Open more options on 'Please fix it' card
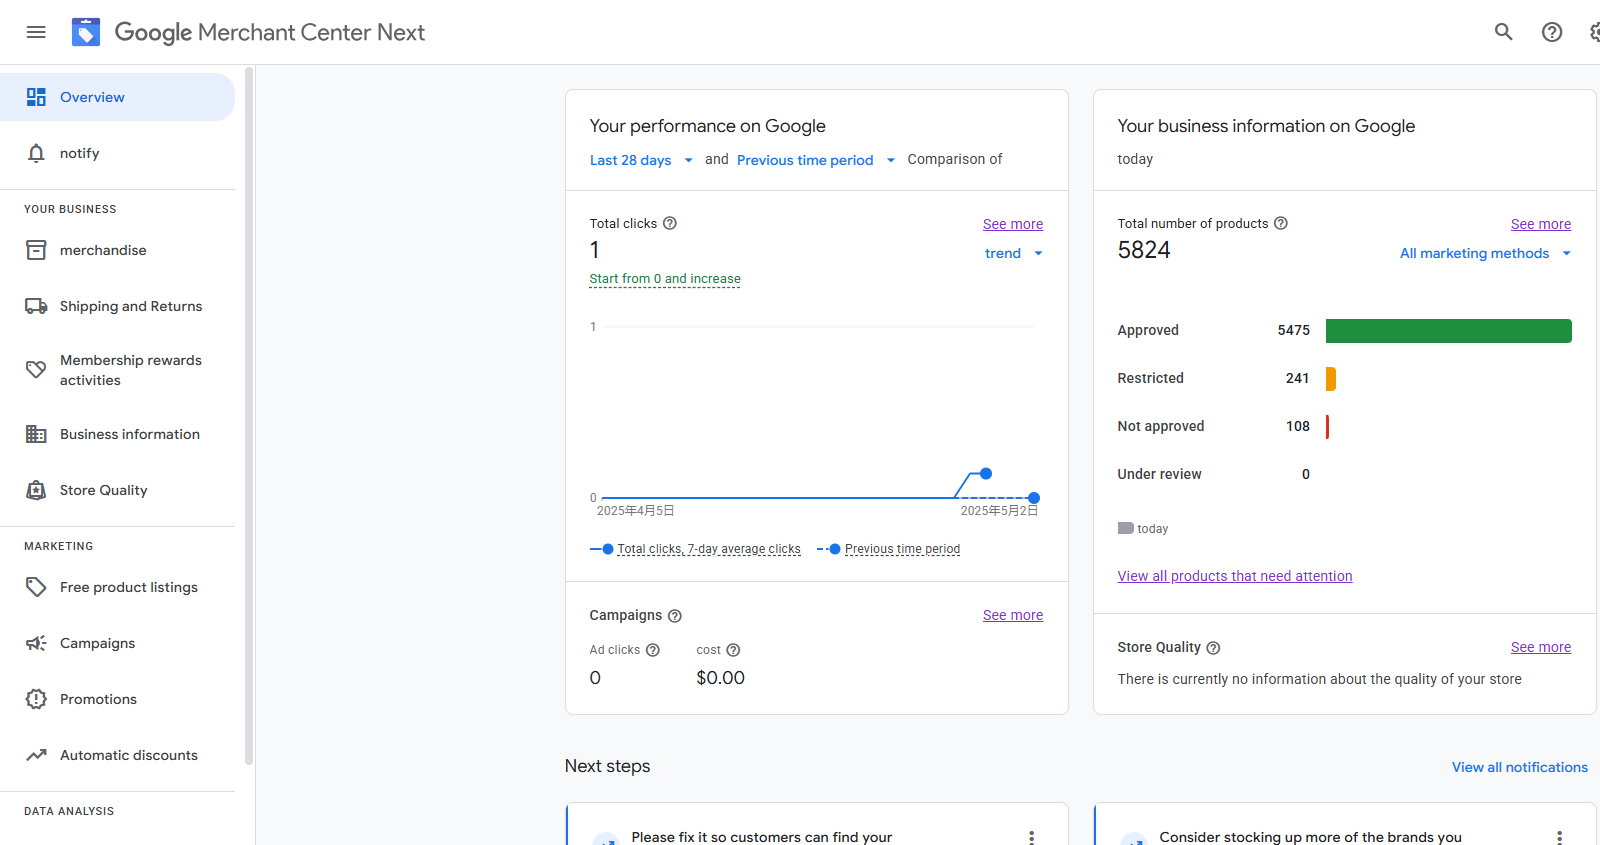This screenshot has width=1600, height=845. point(1032,837)
